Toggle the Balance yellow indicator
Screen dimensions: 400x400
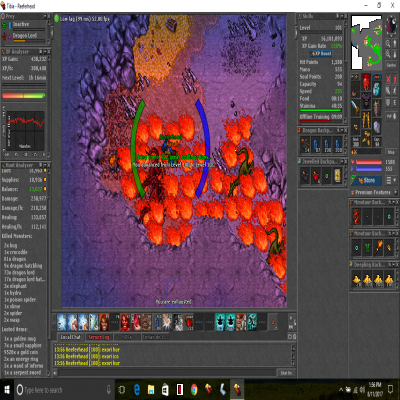[x=45, y=189]
